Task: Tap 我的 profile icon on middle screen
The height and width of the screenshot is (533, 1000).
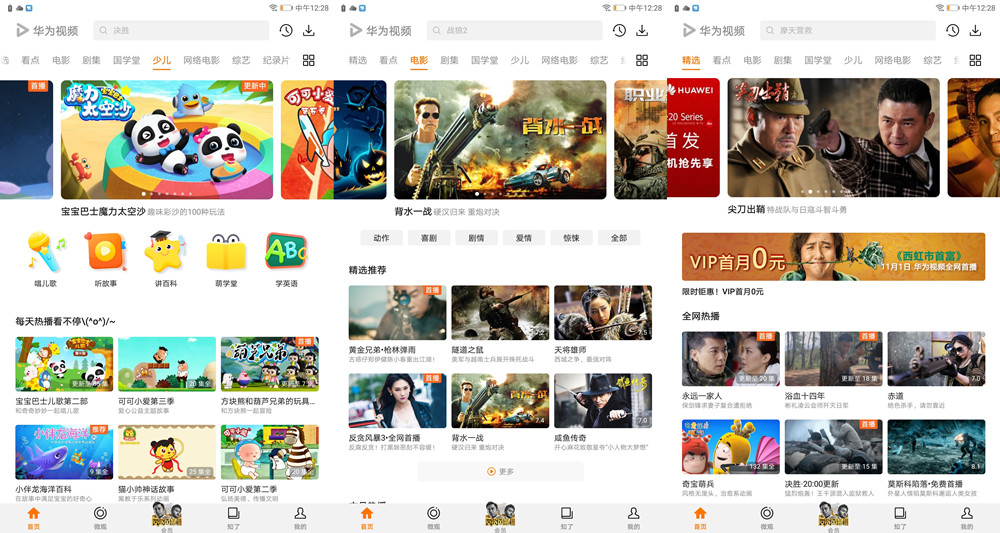Action: point(634,514)
